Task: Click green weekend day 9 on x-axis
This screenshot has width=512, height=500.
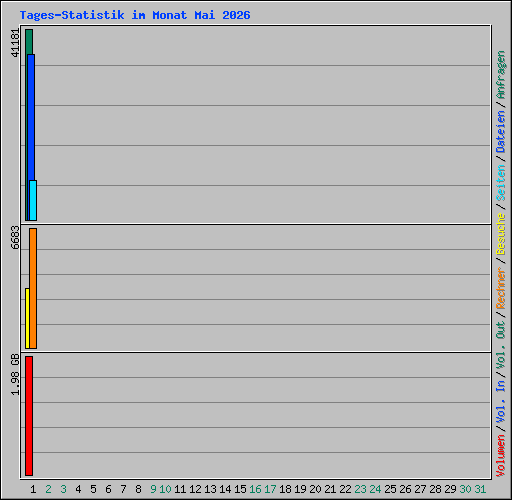Action: [x=153, y=489]
